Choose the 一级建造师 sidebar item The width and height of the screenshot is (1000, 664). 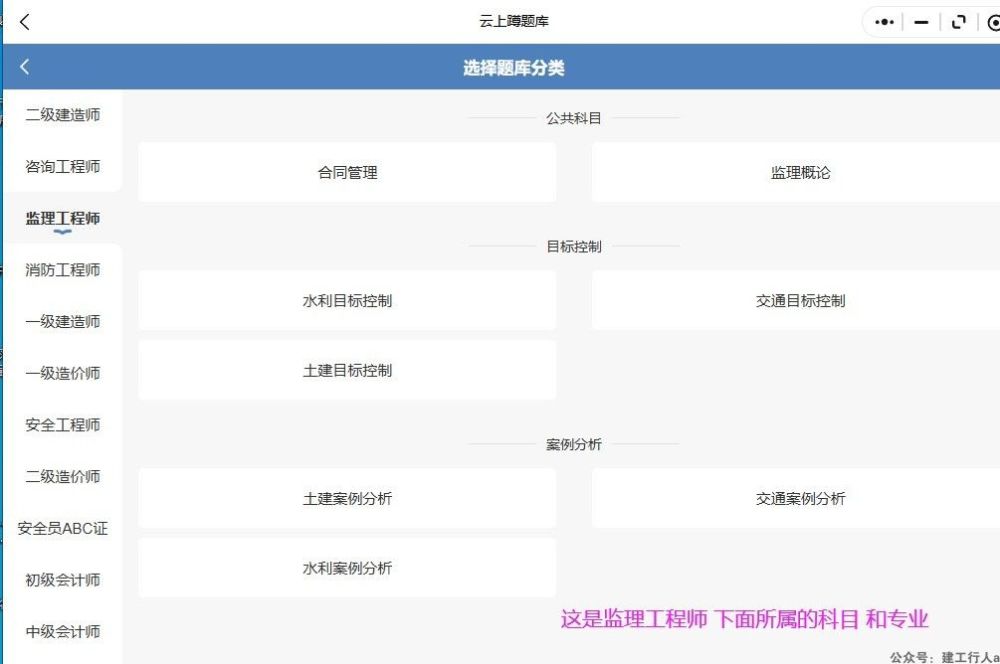tap(62, 322)
